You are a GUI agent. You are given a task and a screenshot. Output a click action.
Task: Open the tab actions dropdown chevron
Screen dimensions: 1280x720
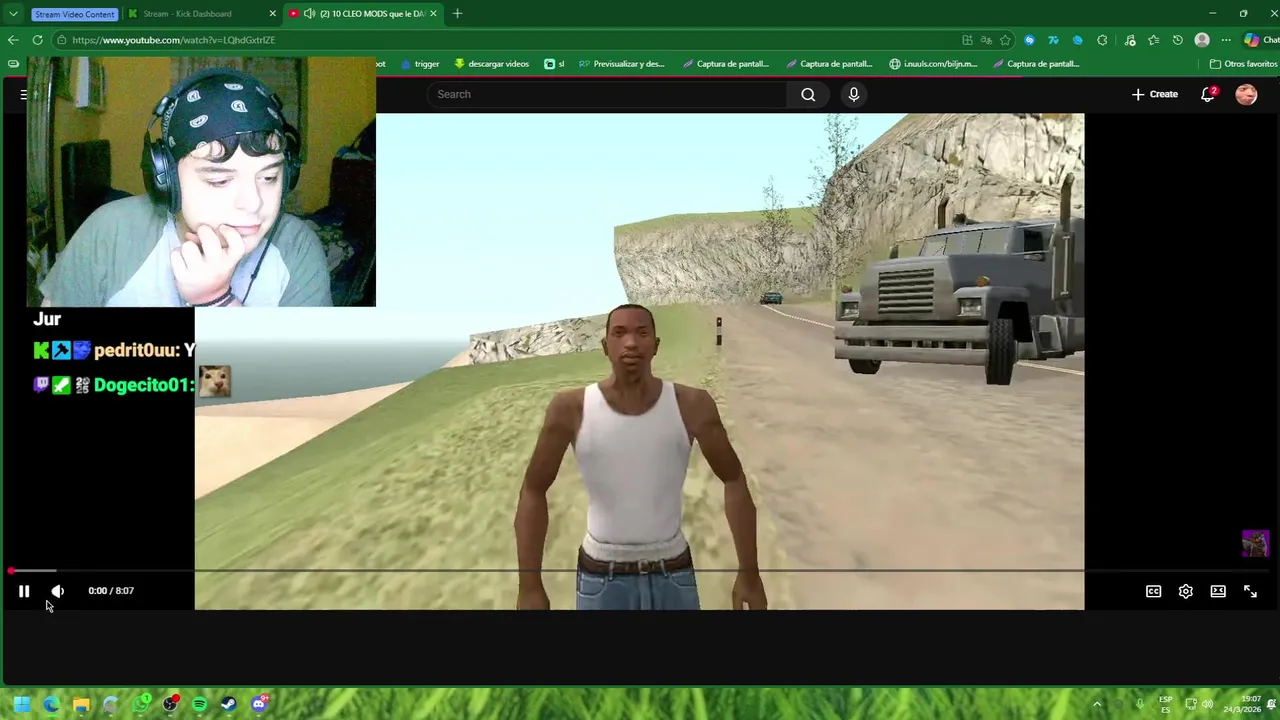click(13, 14)
